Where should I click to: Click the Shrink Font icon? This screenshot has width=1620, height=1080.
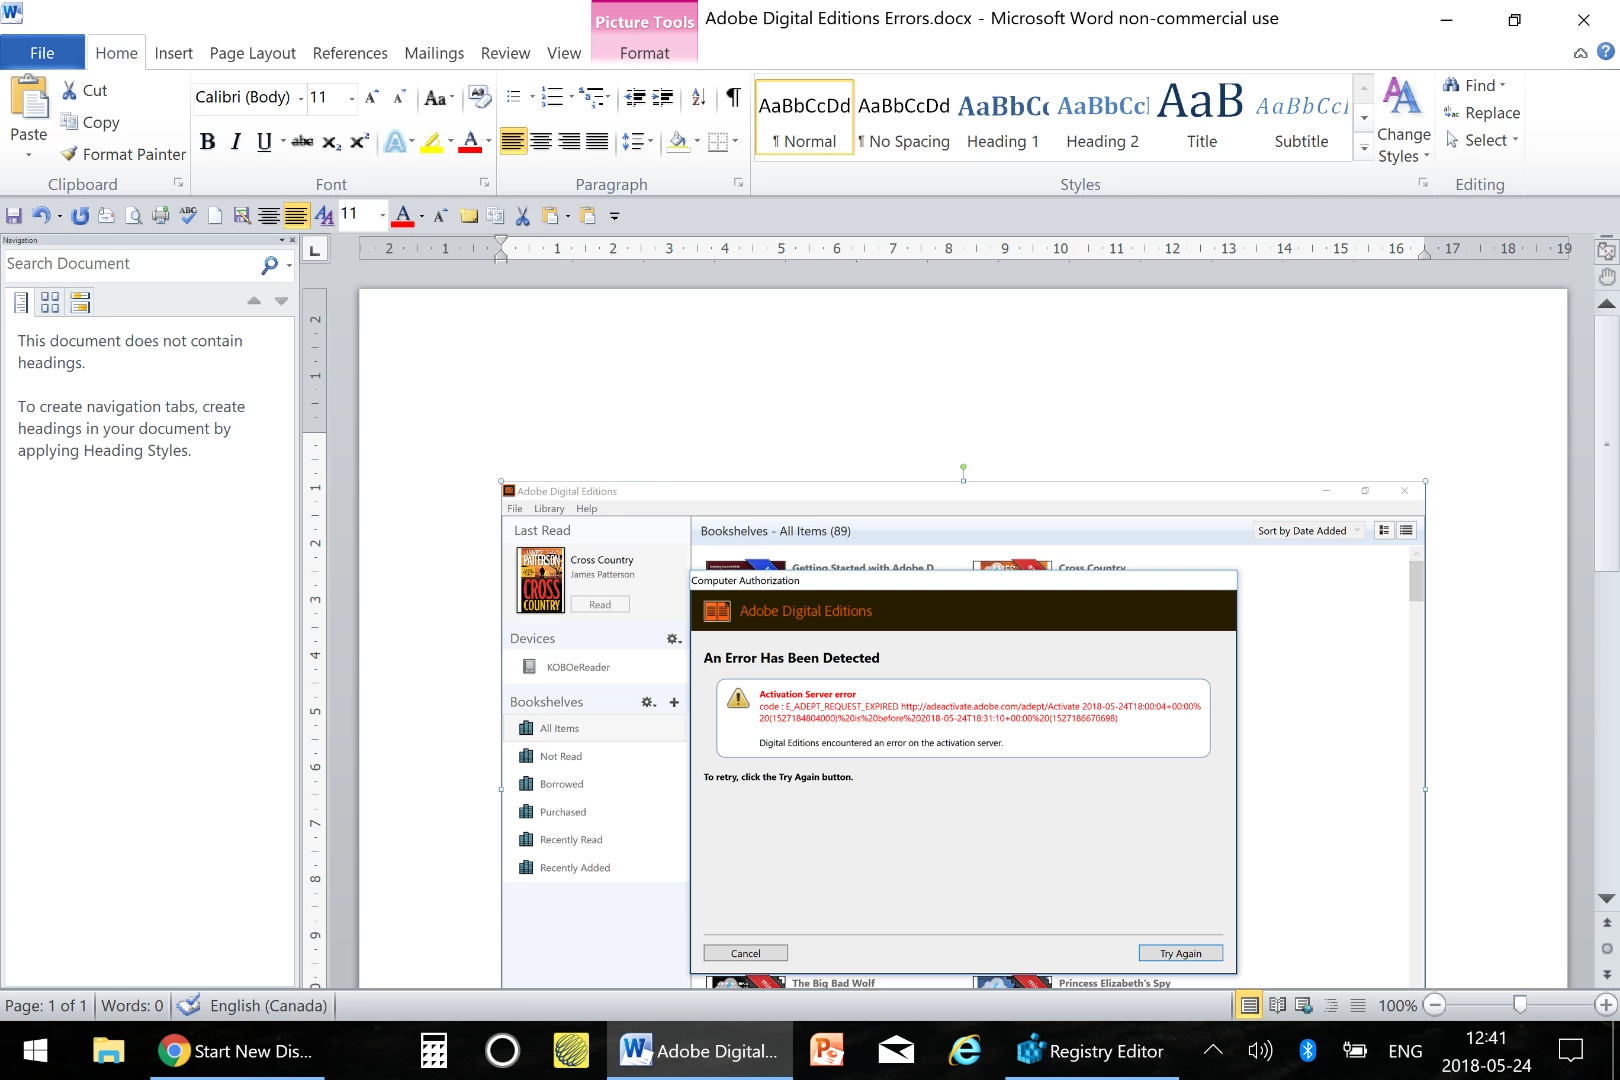tap(399, 97)
